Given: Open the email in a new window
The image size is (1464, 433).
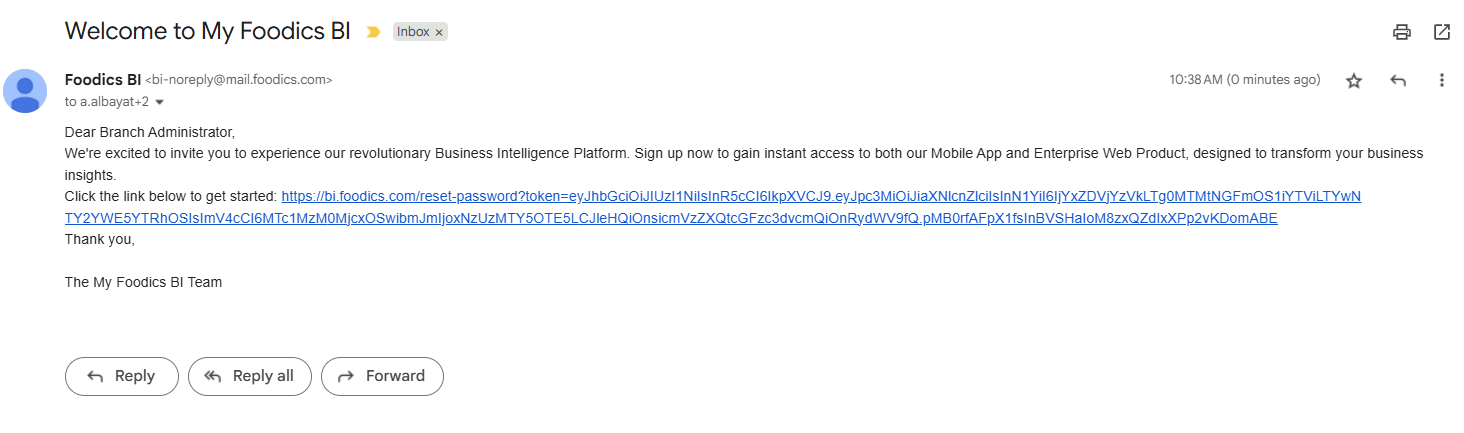Looking at the screenshot, I should (x=1442, y=32).
